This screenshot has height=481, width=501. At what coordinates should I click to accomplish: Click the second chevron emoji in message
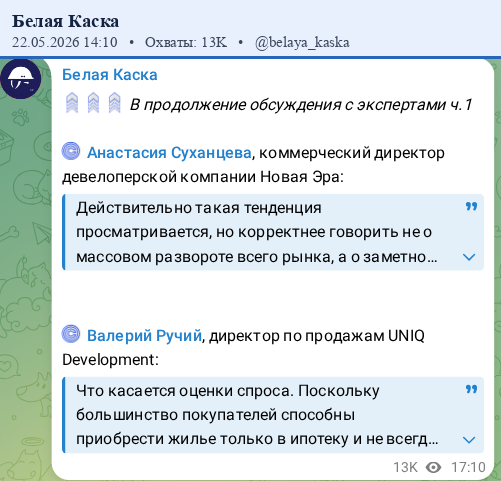[x=93, y=103]
